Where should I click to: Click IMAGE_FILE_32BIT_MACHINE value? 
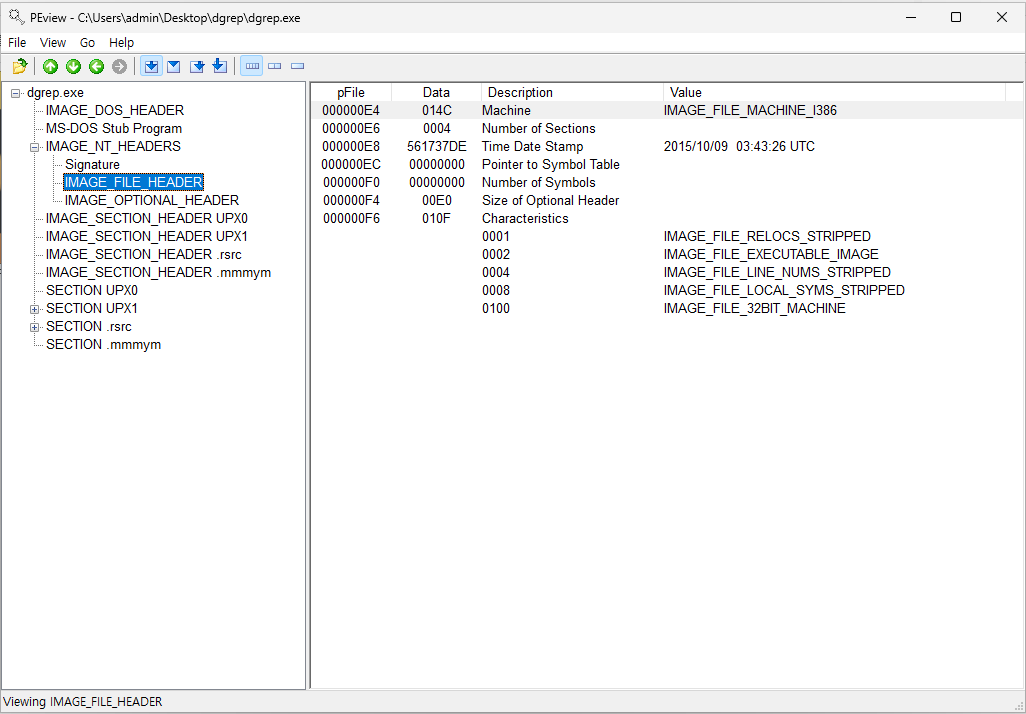pyautogui.click(x=754, y=308)
